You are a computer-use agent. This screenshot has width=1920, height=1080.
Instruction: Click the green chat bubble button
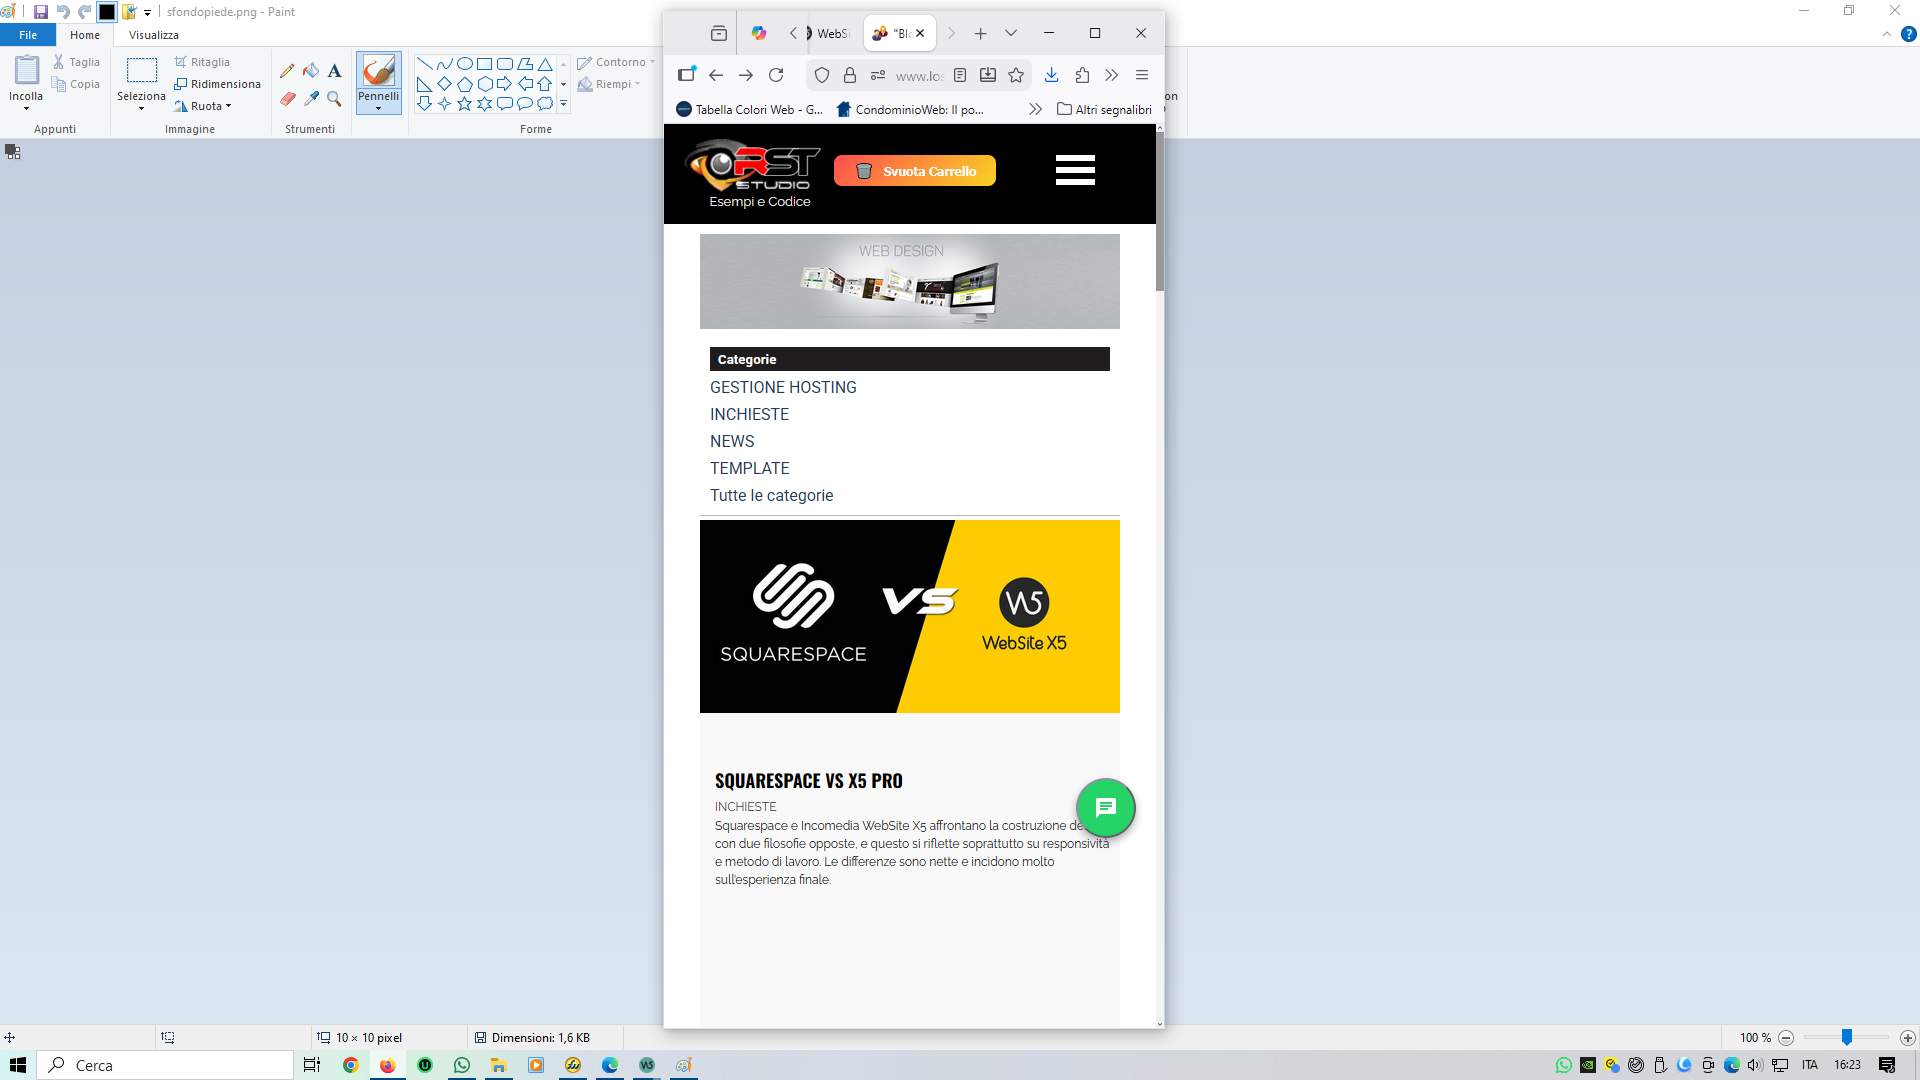[1105, 807]
